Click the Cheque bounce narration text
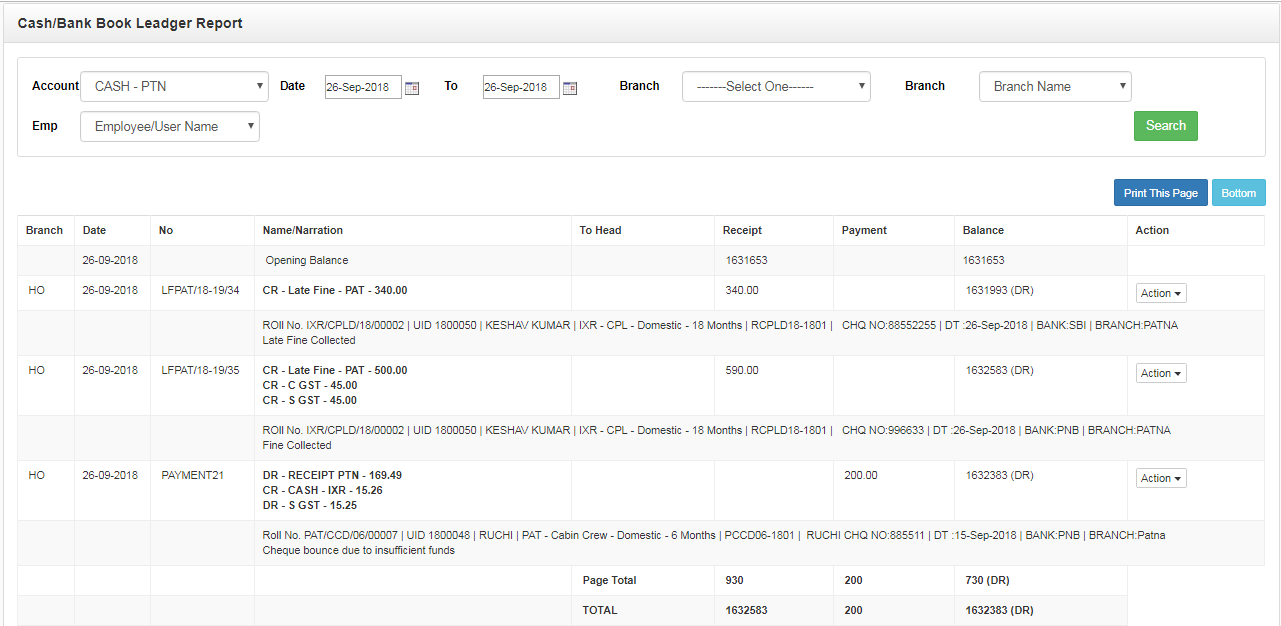The width and height of the screenshot is (1281, 626). click(359, 550)
